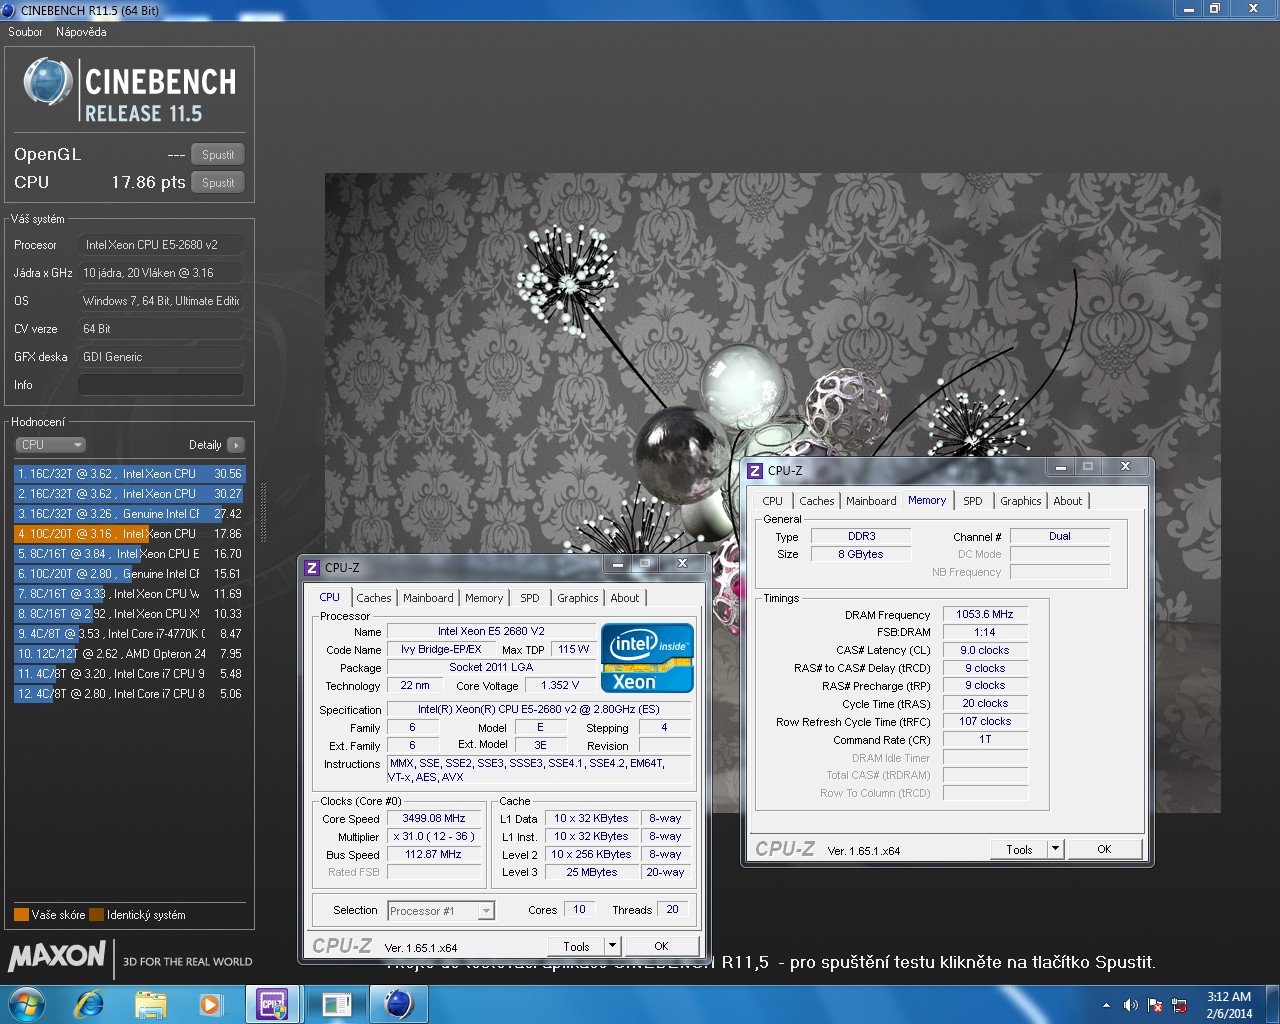
Task: Click the DRAM Frequency value 1053.6 MHz
Action: 985,614
